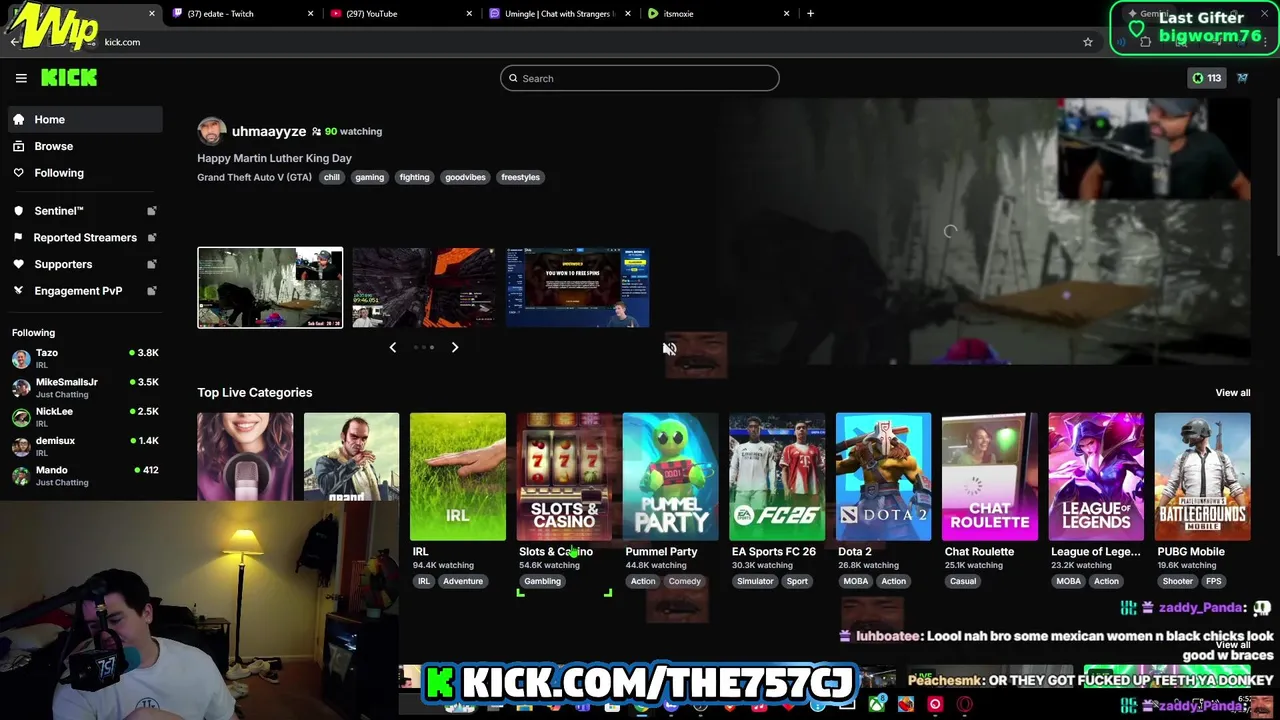The image size is (1280, 720).
Task: Open the Pummel Party category card
Action: [x=670, y=477]
